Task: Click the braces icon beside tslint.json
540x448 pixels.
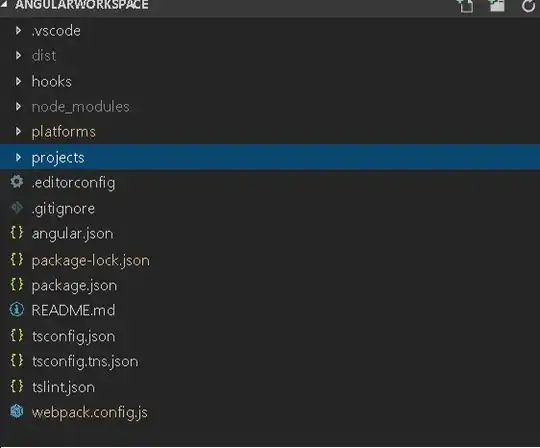Action: tap(17, 386)
